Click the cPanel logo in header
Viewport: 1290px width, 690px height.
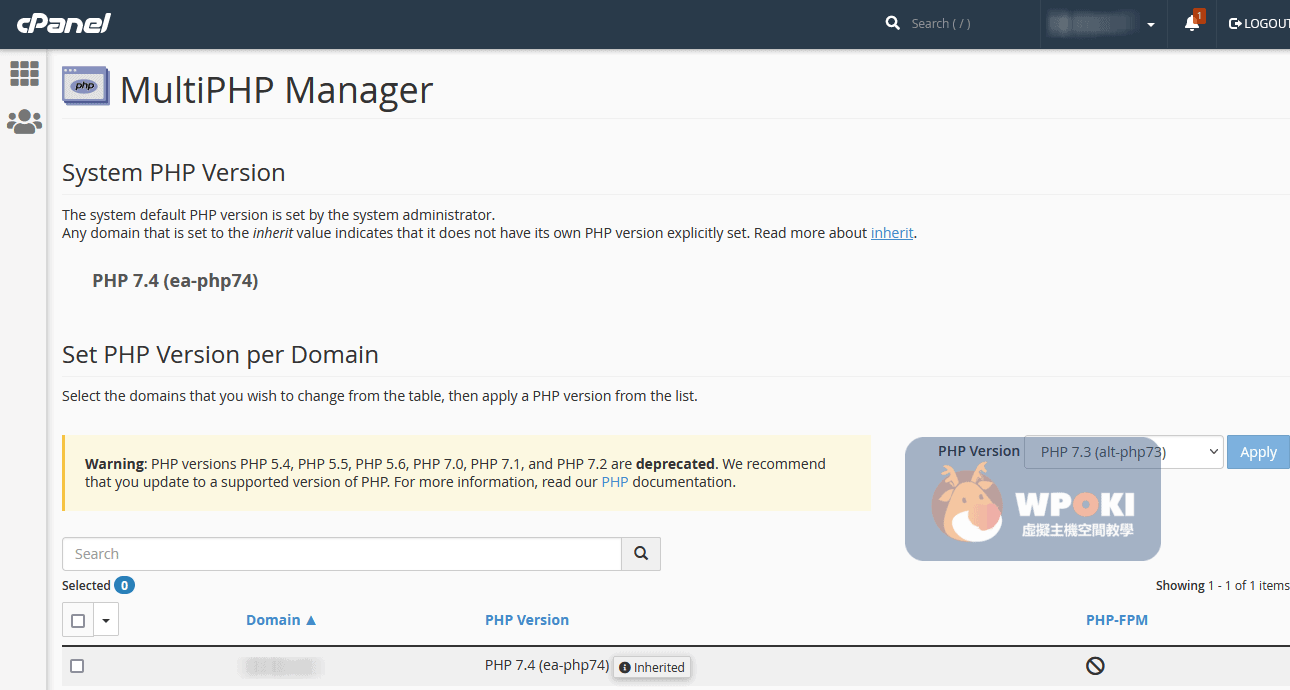point(63,23)
